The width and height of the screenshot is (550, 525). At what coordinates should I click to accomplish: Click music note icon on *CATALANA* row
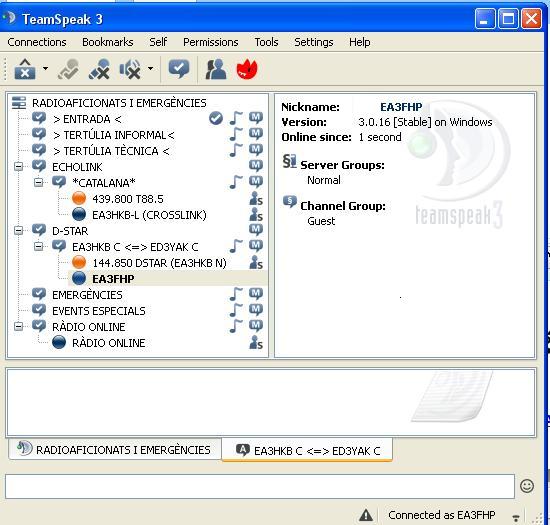pos(236,182)
